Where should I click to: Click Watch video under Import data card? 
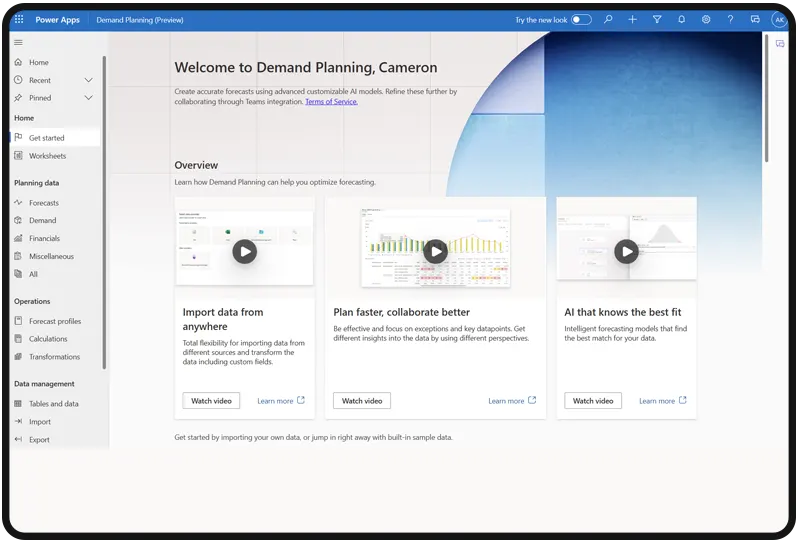[211, 401]
